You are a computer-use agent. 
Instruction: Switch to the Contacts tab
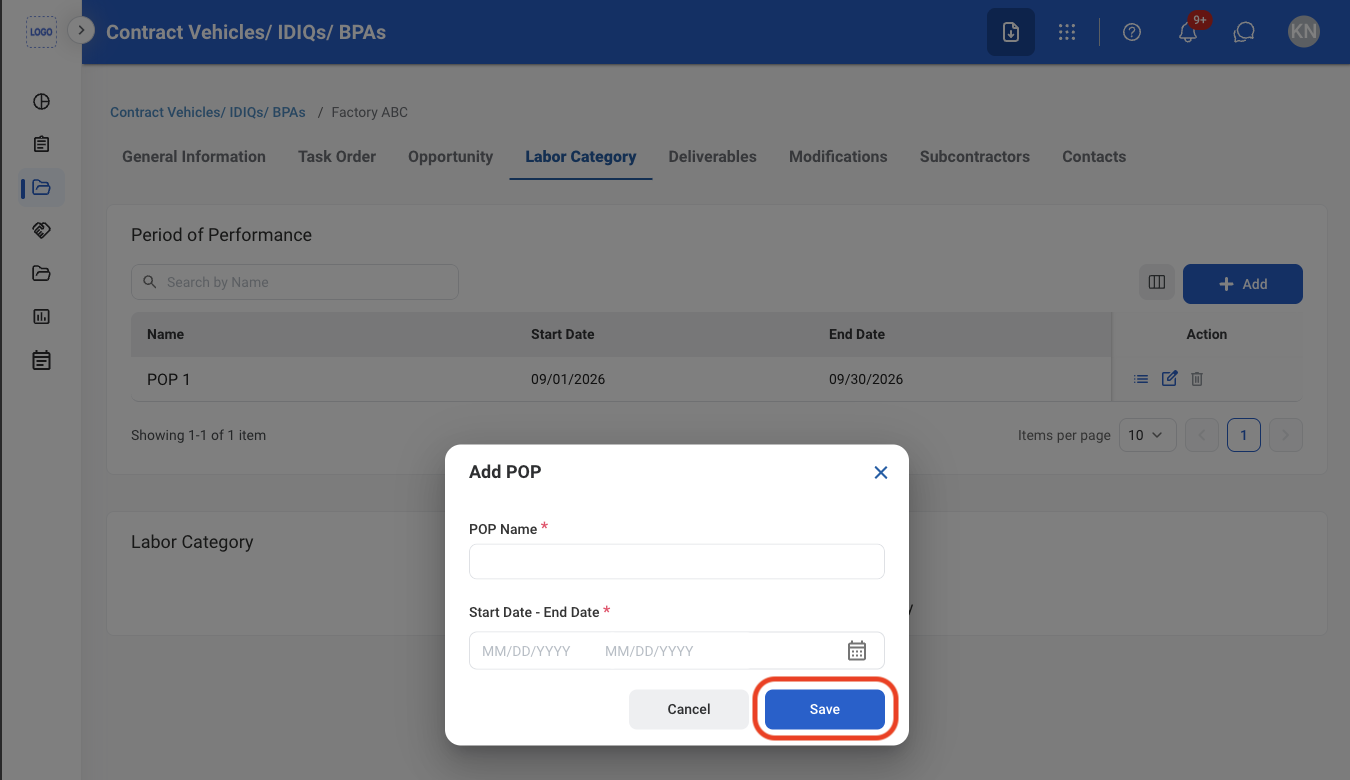pos(1094,157)
